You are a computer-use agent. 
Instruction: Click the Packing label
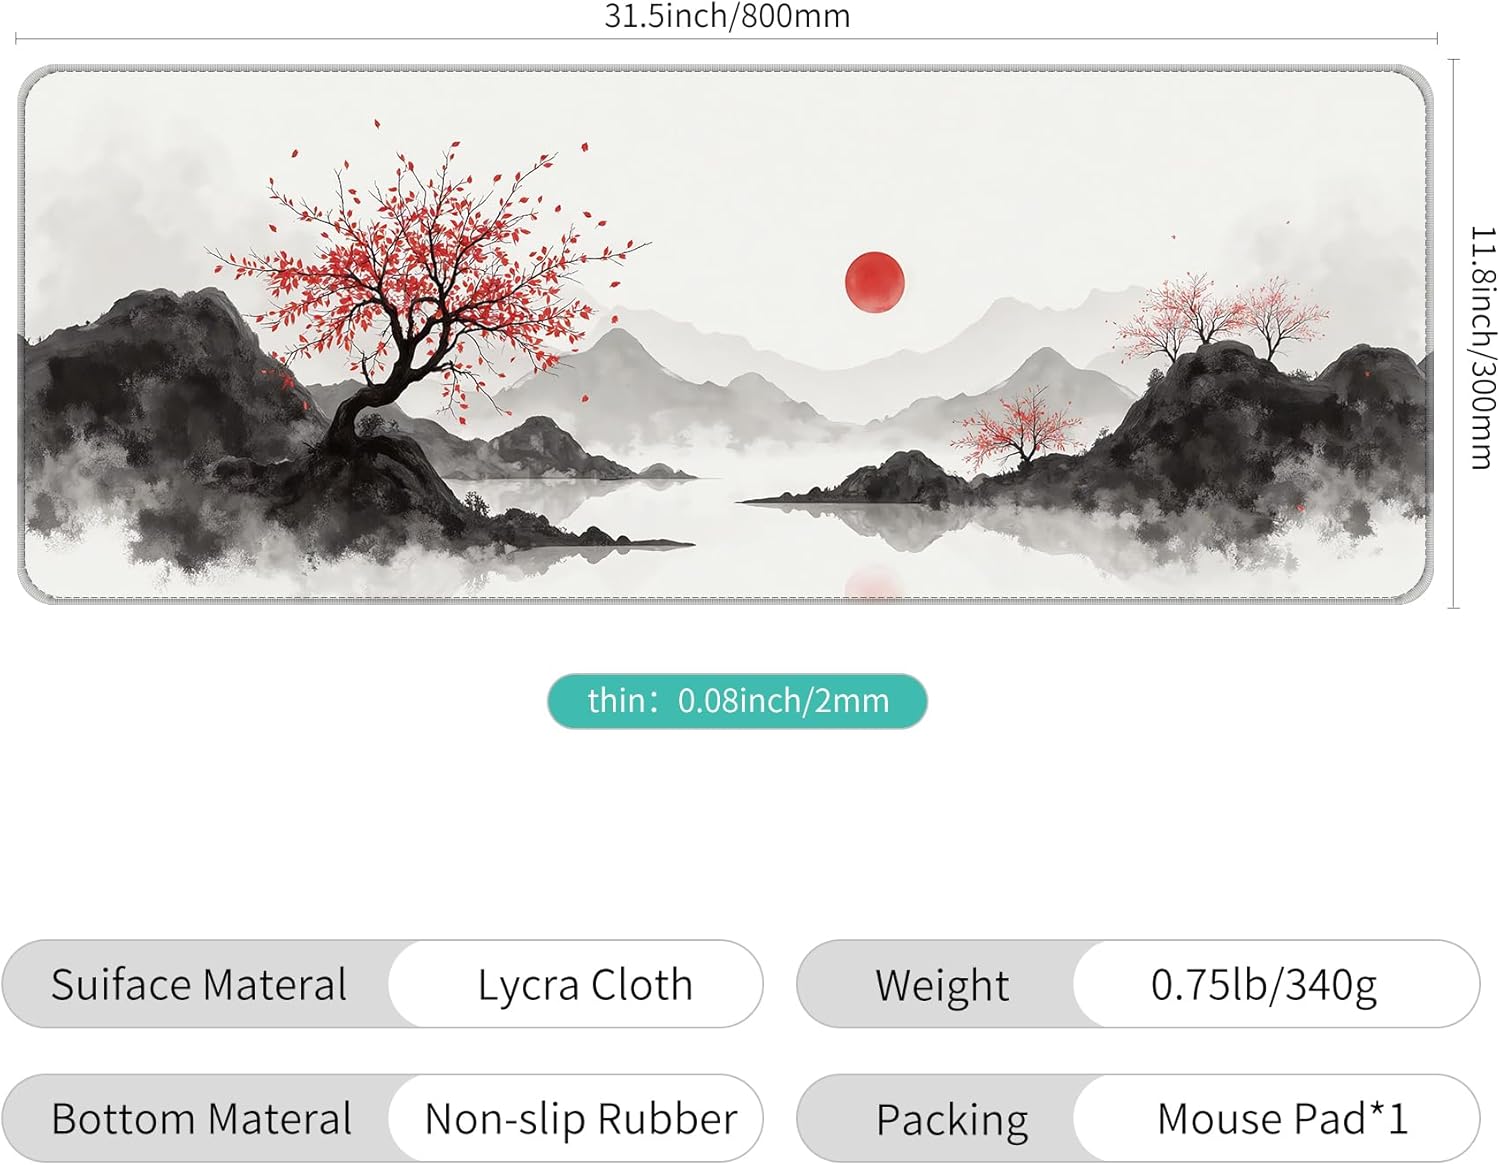(952, 1120)
